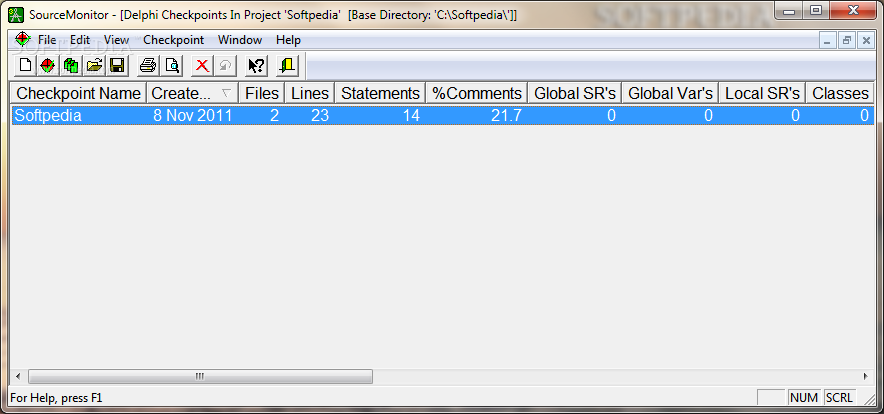Click the new checkpoint red target icon
Image resolution: width=884 pixels, height=414 pixels.
[x=48, y=65]
